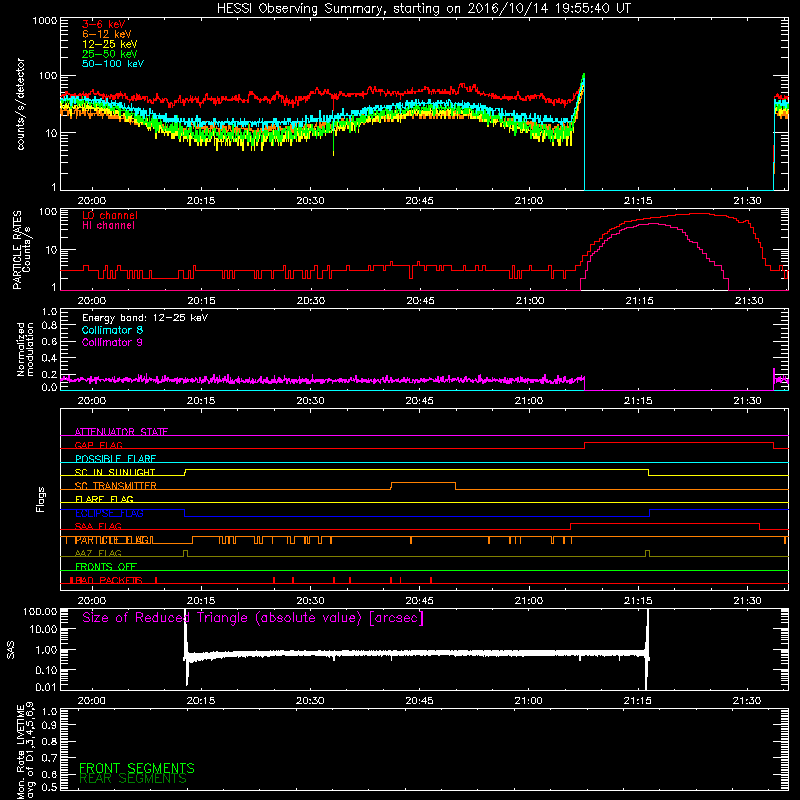Select the POSSIBLE FLARE flag label
This screenshot has width=800, height=800.
pyautogui.click(x=115, y=459)
